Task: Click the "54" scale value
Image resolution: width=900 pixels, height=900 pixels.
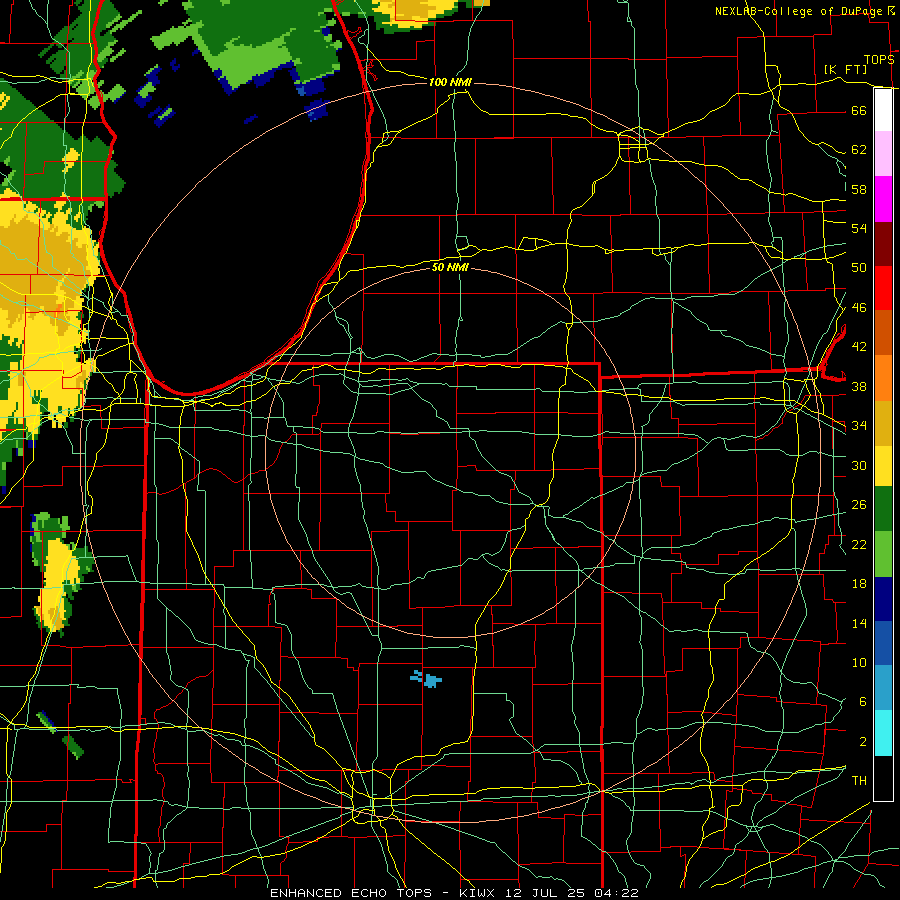Action: 859,228
